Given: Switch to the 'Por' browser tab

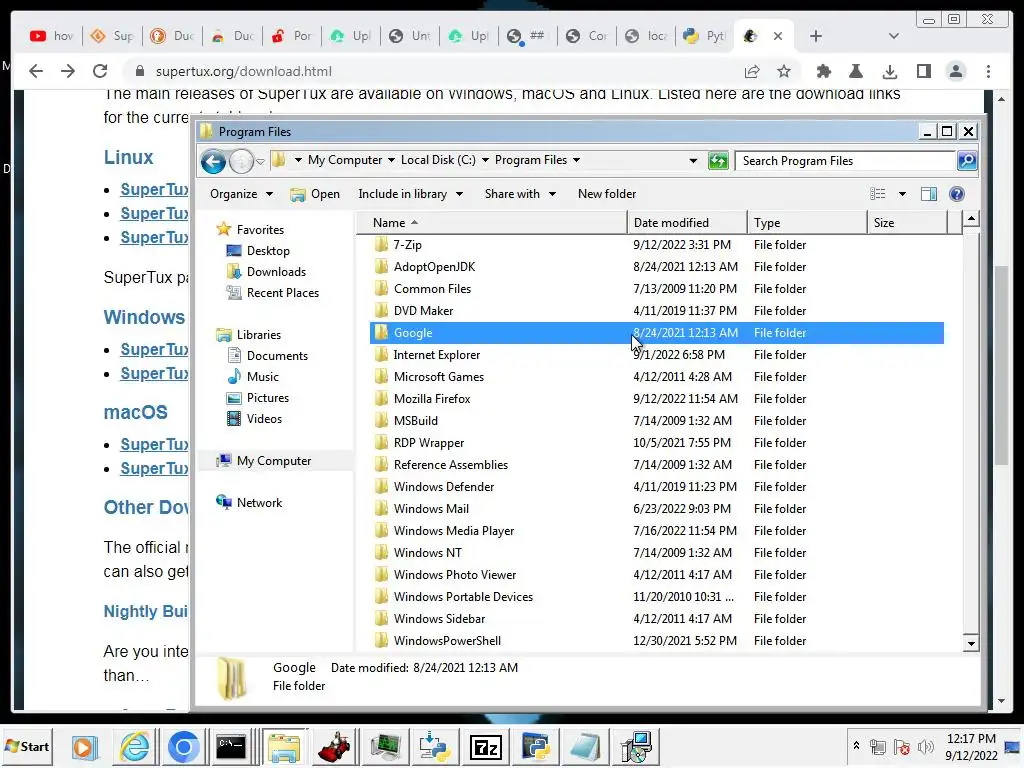Looking at the screenshot, I should tap(291, 36).
